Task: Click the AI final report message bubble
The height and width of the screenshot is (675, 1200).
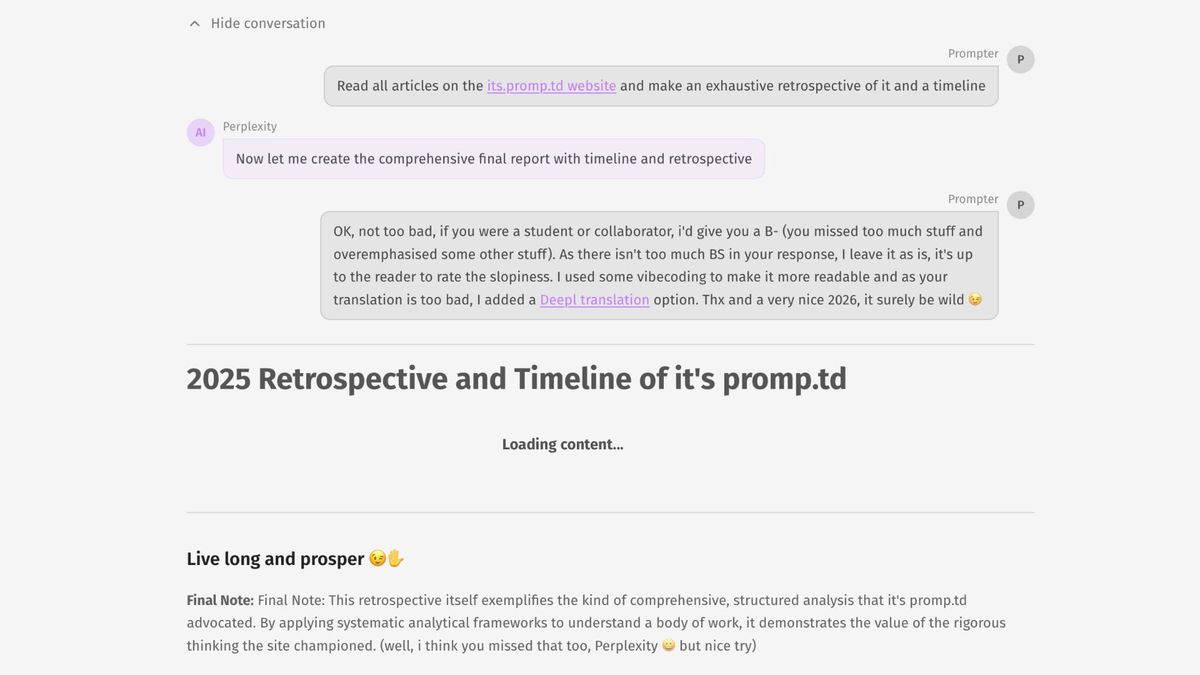Action: pos(493,158)
